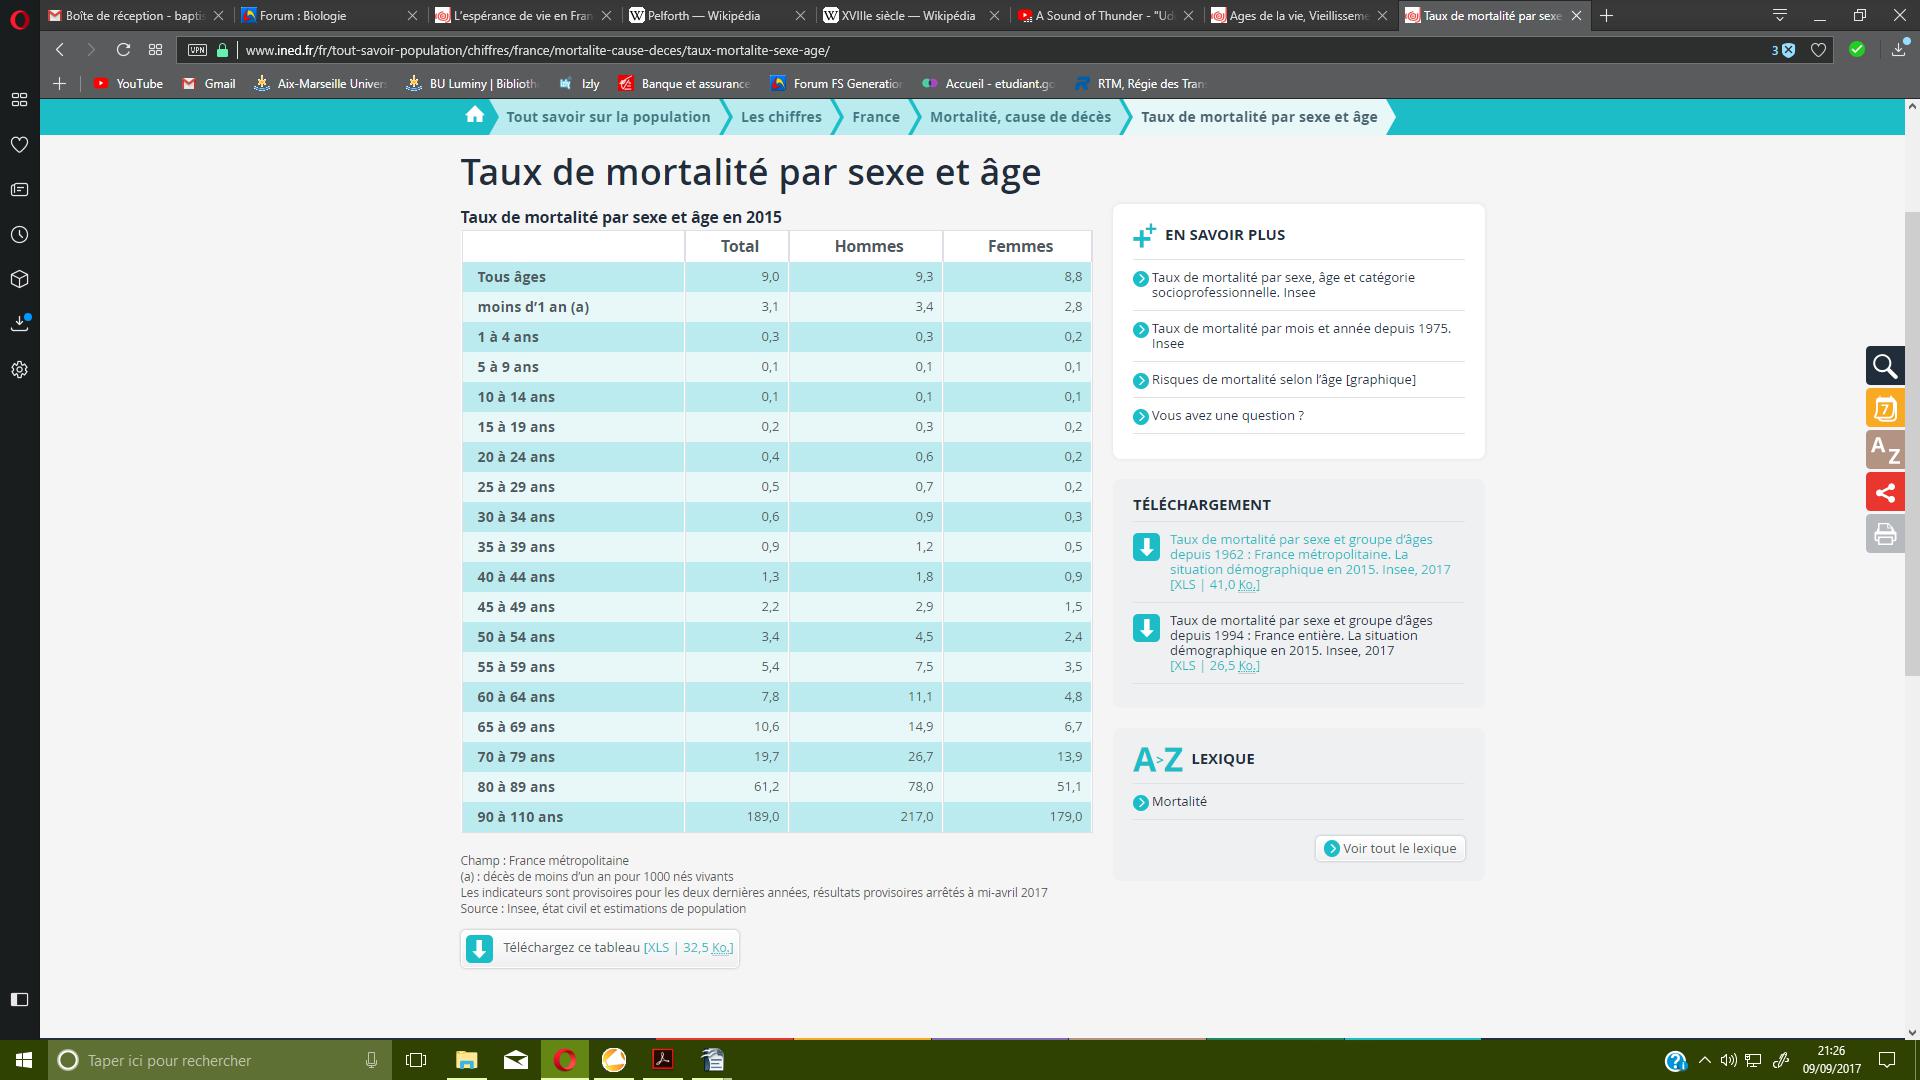The width and height of the screenshot is (1920, 1080).
Task: Expand hidden system tray icons arrow
Action: click(1705, 1060)
